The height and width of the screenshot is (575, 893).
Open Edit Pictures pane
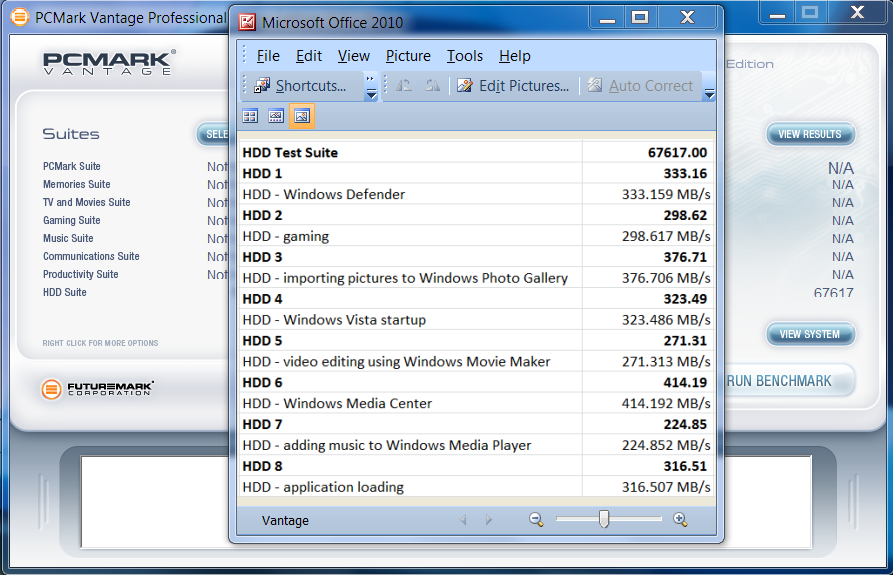click(x=513, y=86)
